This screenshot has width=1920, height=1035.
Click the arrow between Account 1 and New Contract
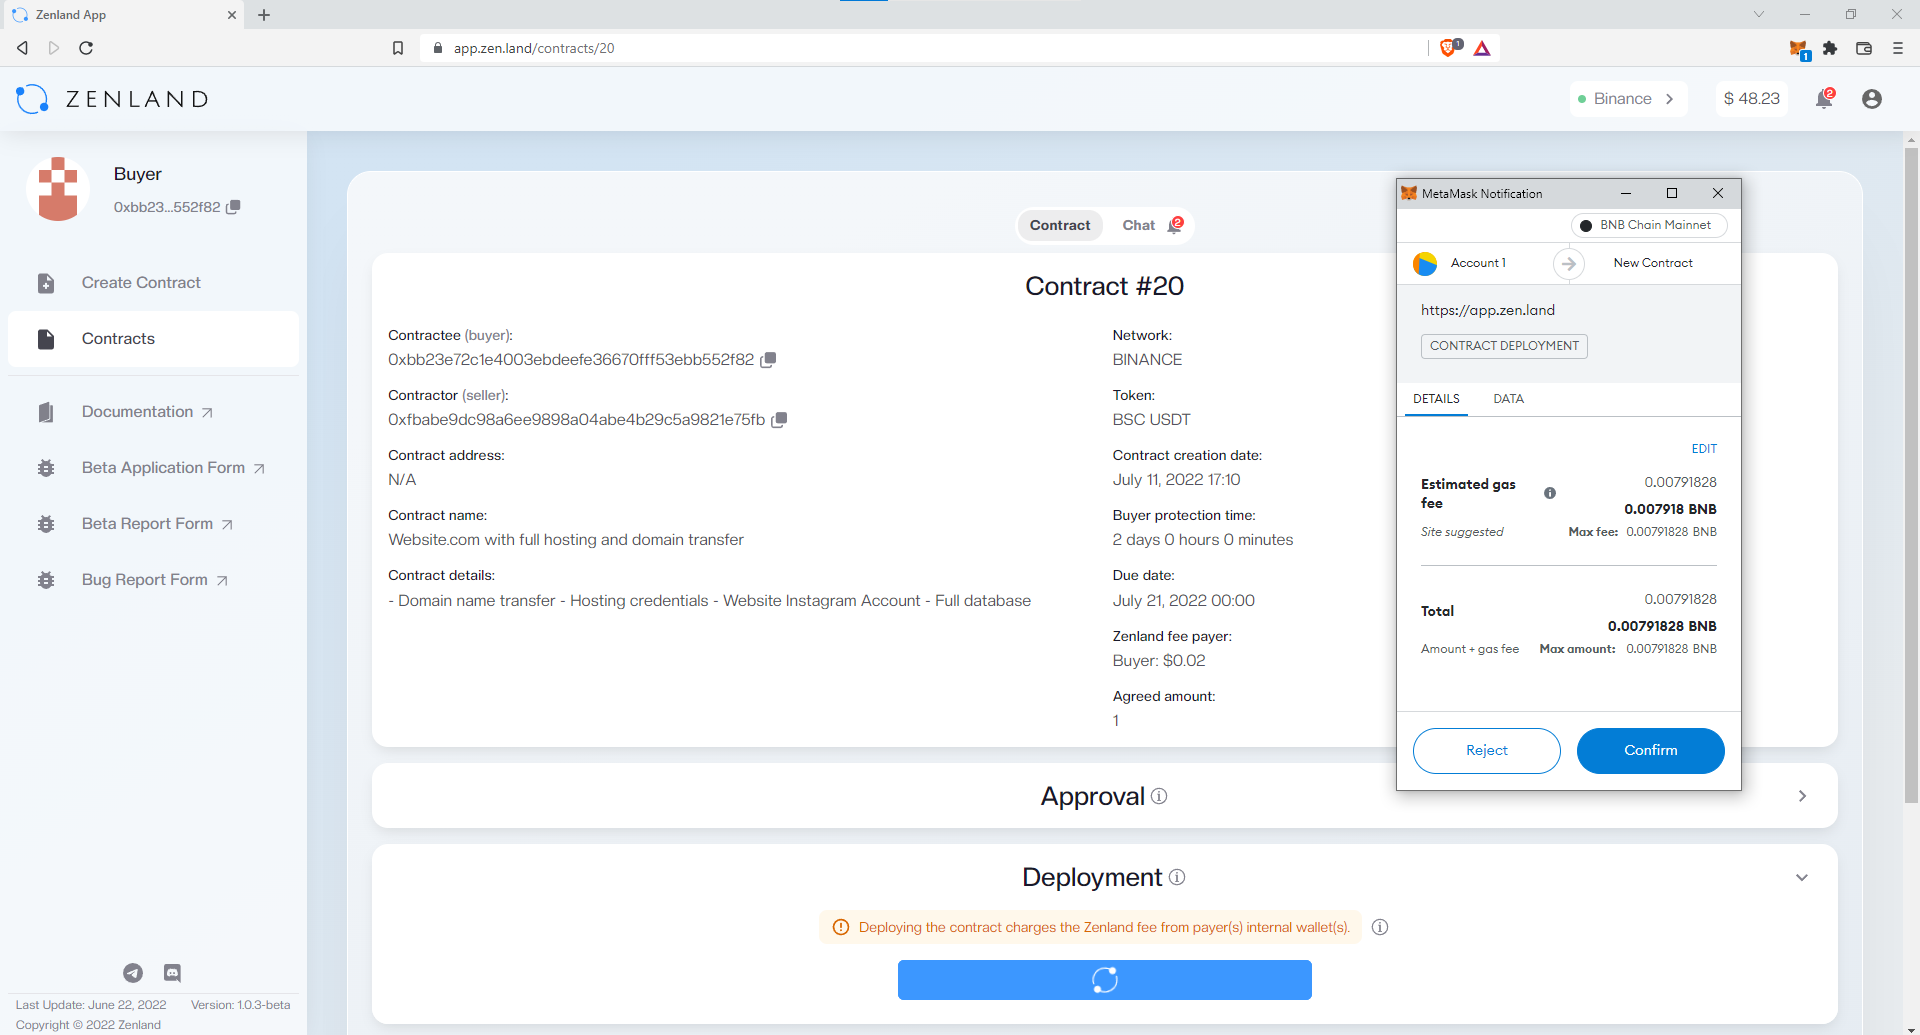1569,264
